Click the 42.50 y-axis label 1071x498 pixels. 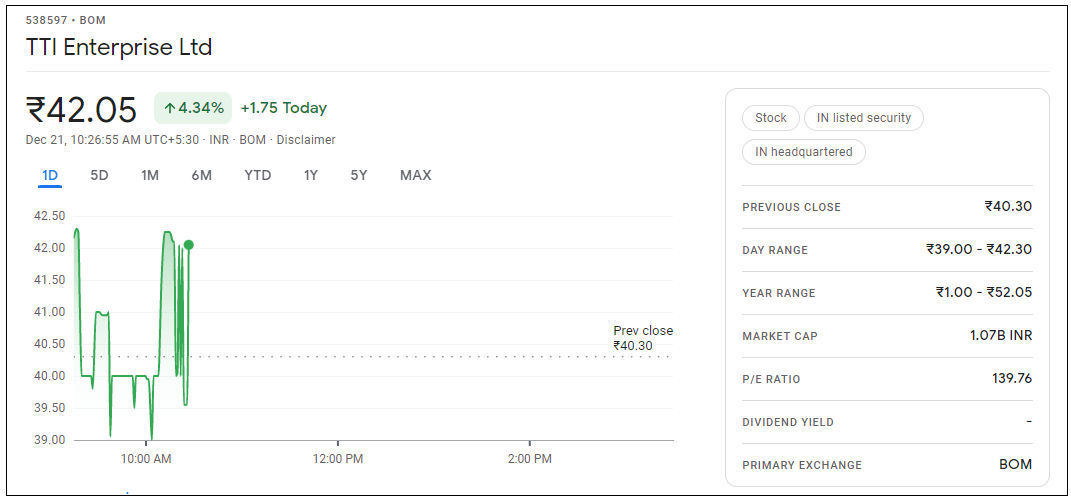(x=49, y=216)
